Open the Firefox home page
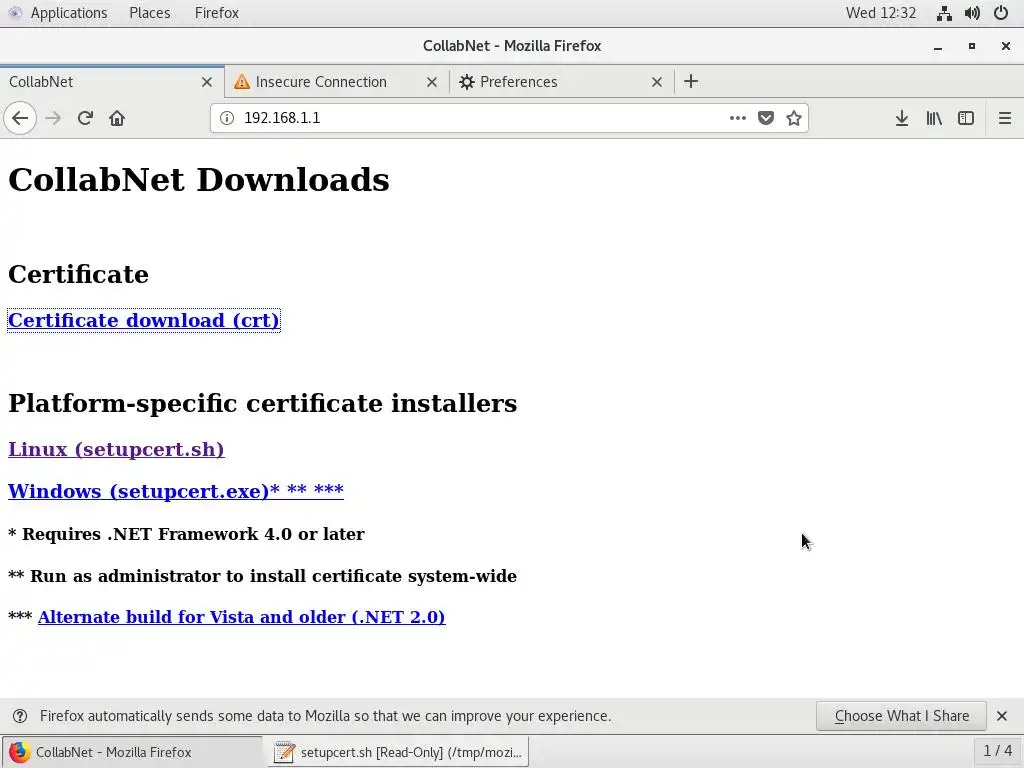This screenshot has height=768, width=1024. point(117,118)
